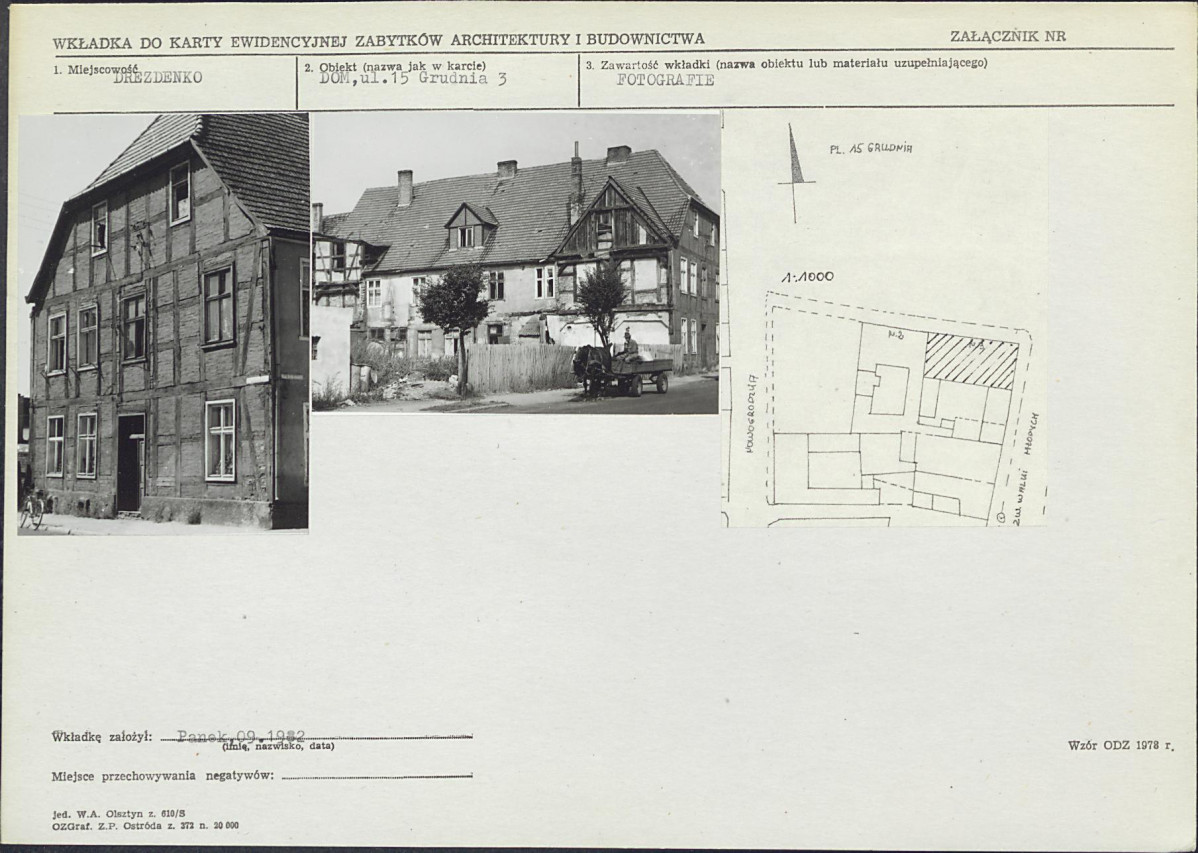Click the 'PL. 15 GRUDNIA' plan label
The height and width of the screenshot is (853, 1198).
[870, 148]
